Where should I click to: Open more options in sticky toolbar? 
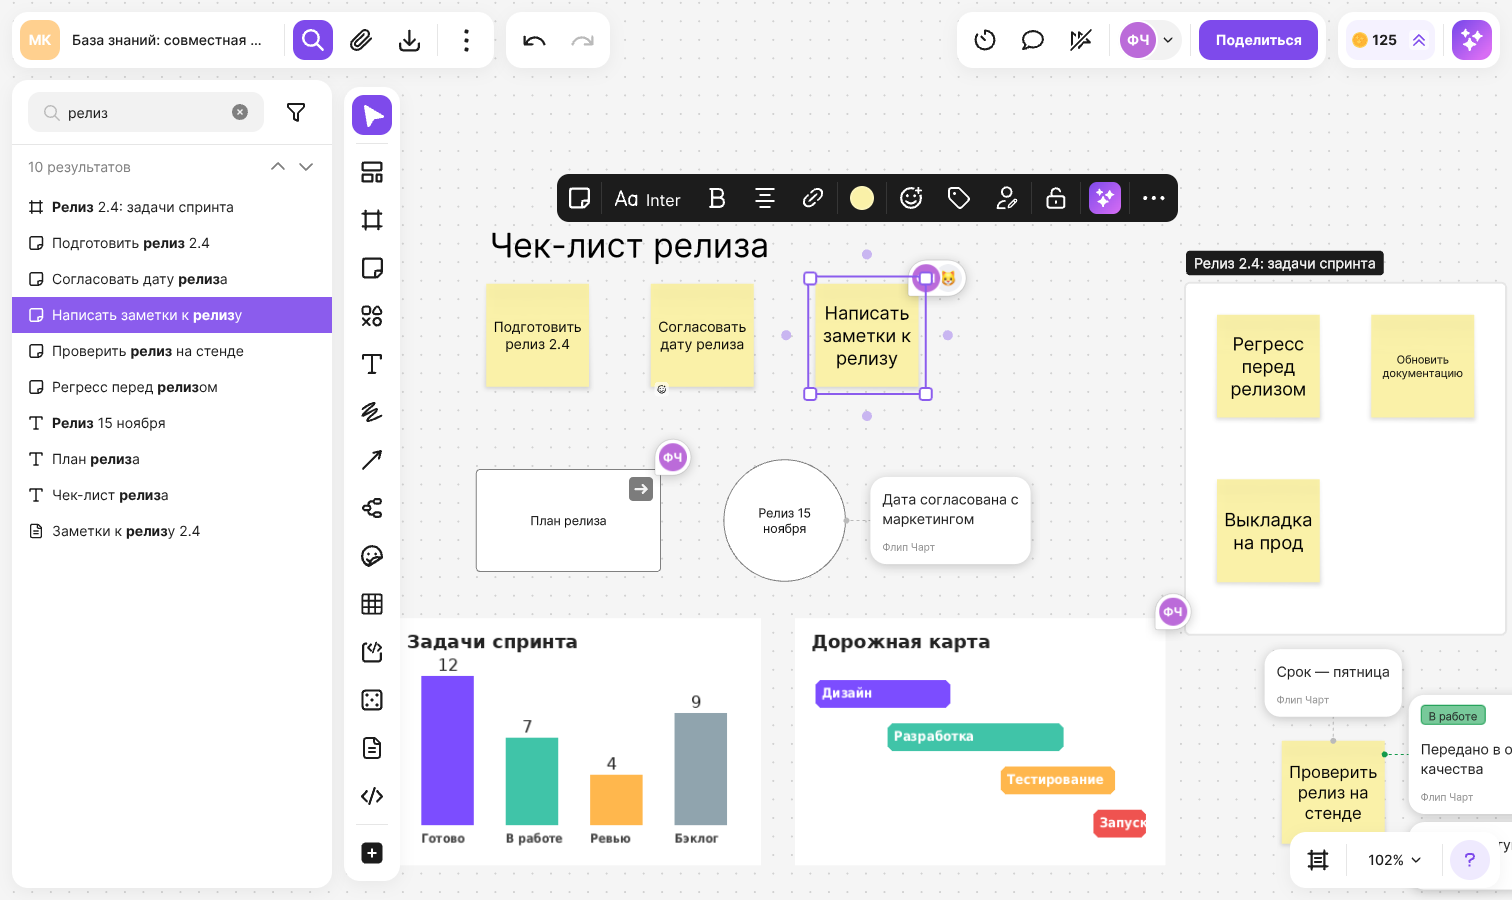tap(1154, 198)
